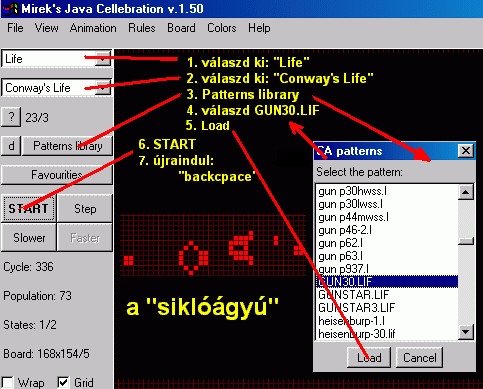Open the Animation menu
This screenshot has width=483, height=389.
point(93,28)
